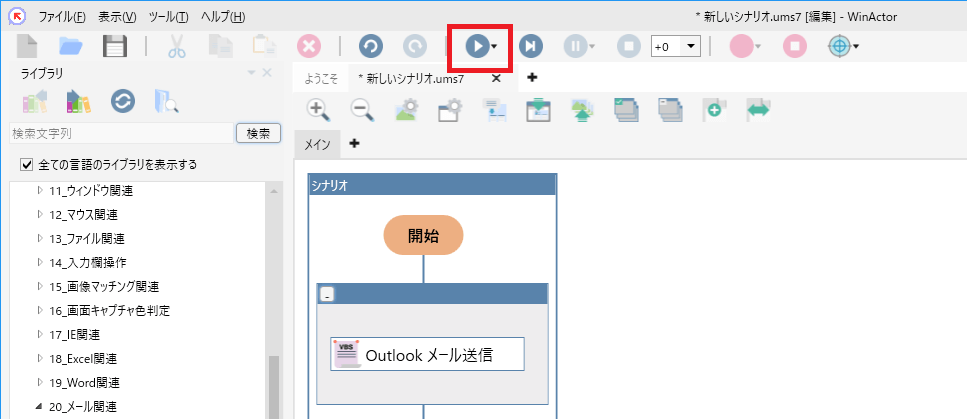Close the library panel
This screenshot has height=419, width=967.
pyautogui.click(x=267, y=73)
